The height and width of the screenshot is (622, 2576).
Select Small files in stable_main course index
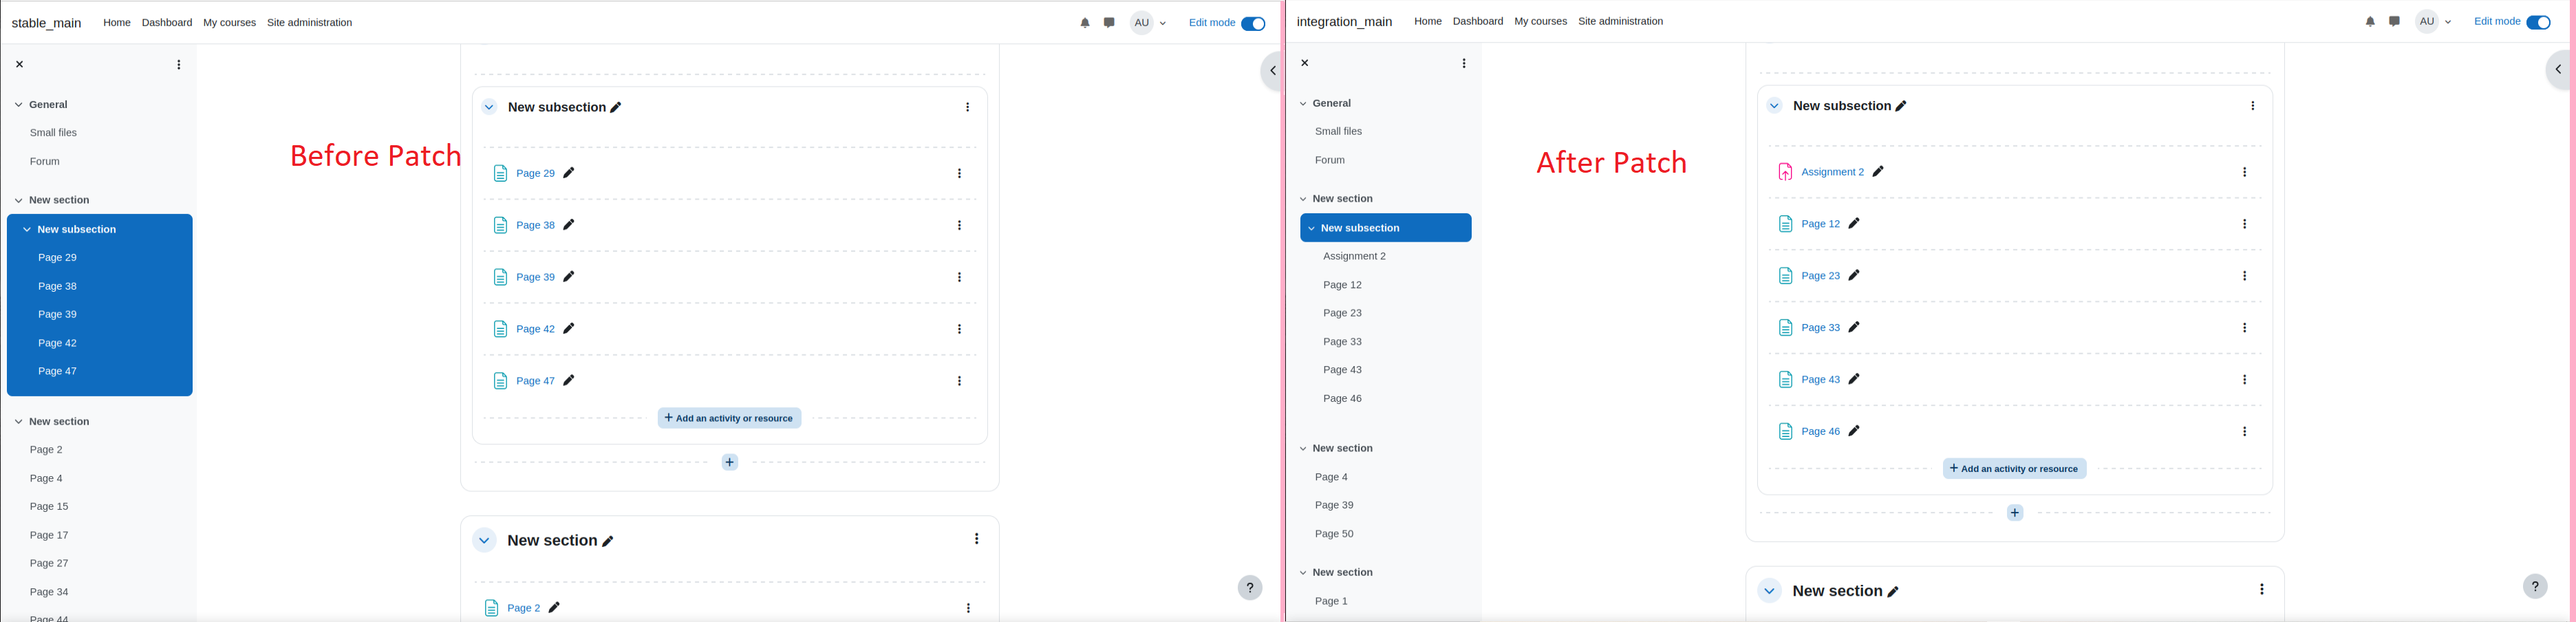click(x=53, y=133)
